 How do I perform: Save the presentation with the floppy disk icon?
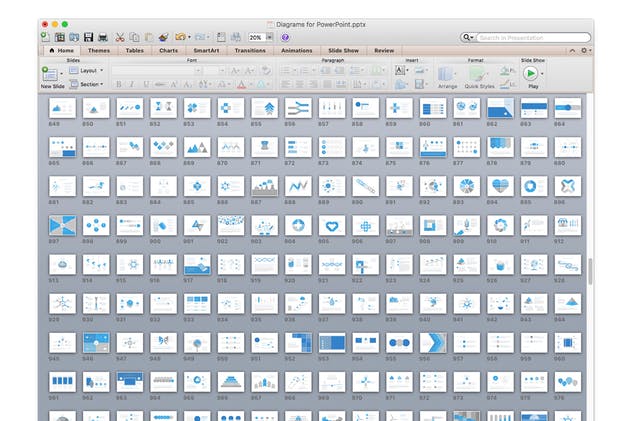(x=88, y=37)
